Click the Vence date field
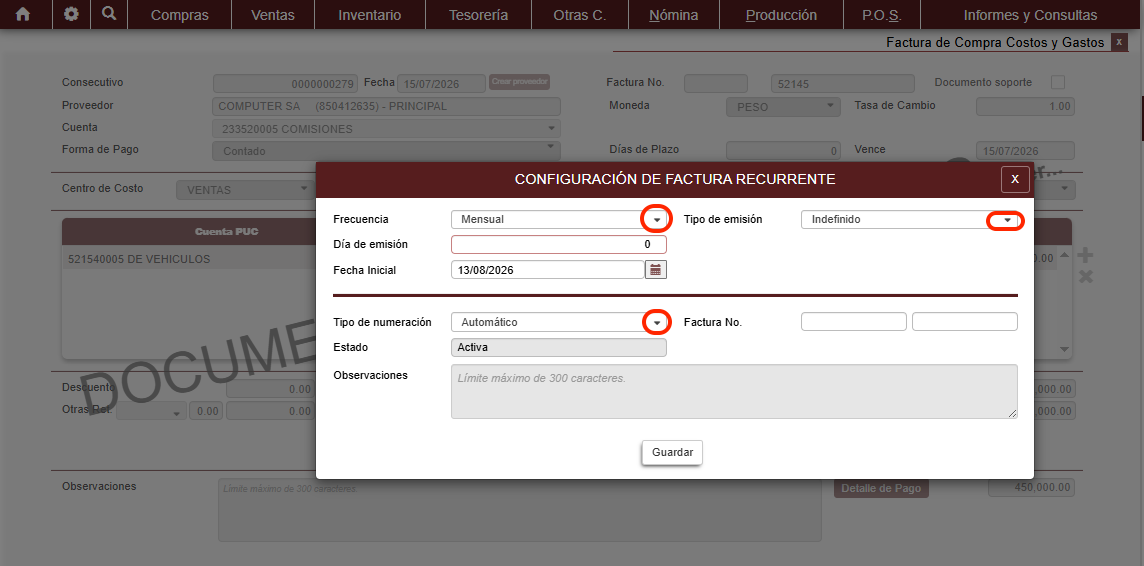This screenshot has width=1144, height=566. tap(1025, 151)
